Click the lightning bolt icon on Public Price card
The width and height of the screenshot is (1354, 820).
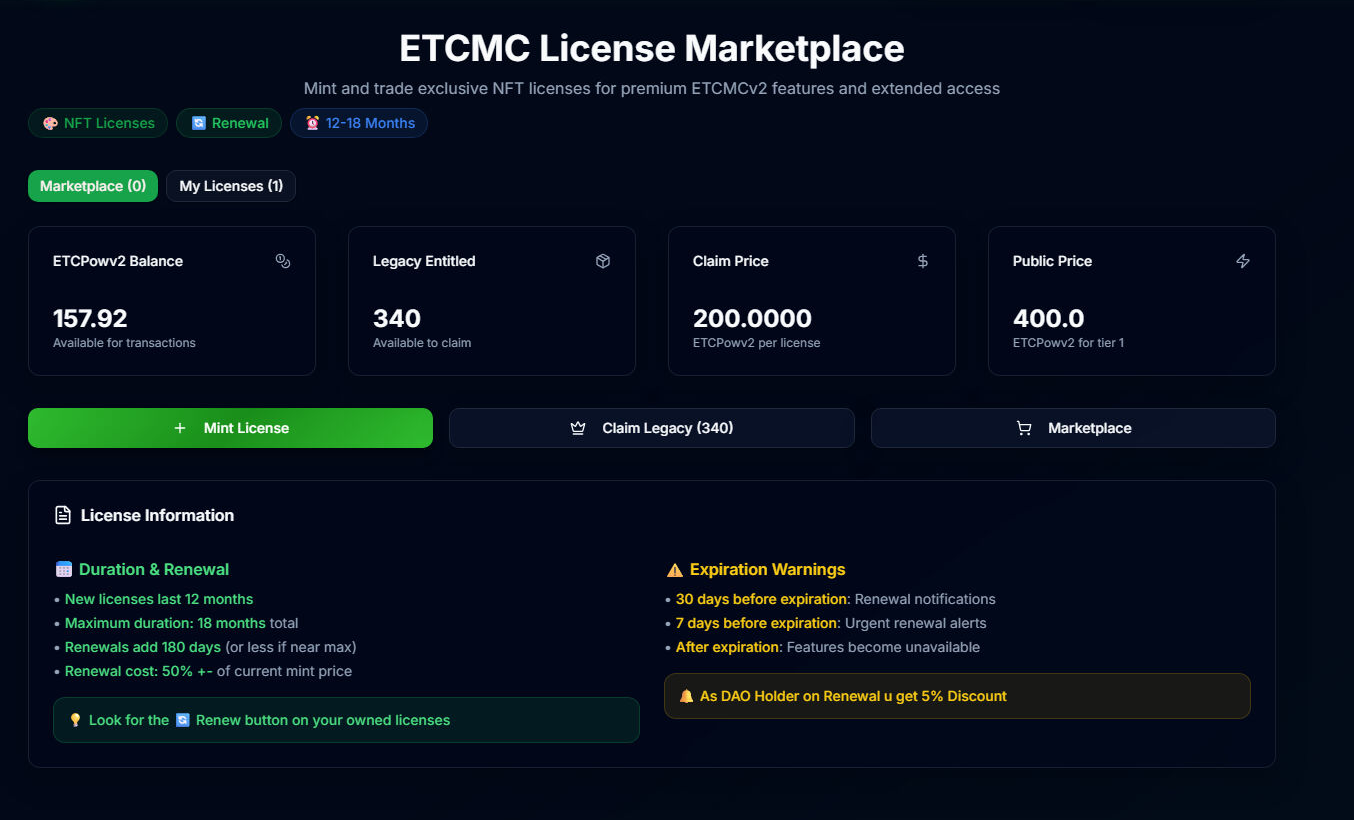[1243, 261]
